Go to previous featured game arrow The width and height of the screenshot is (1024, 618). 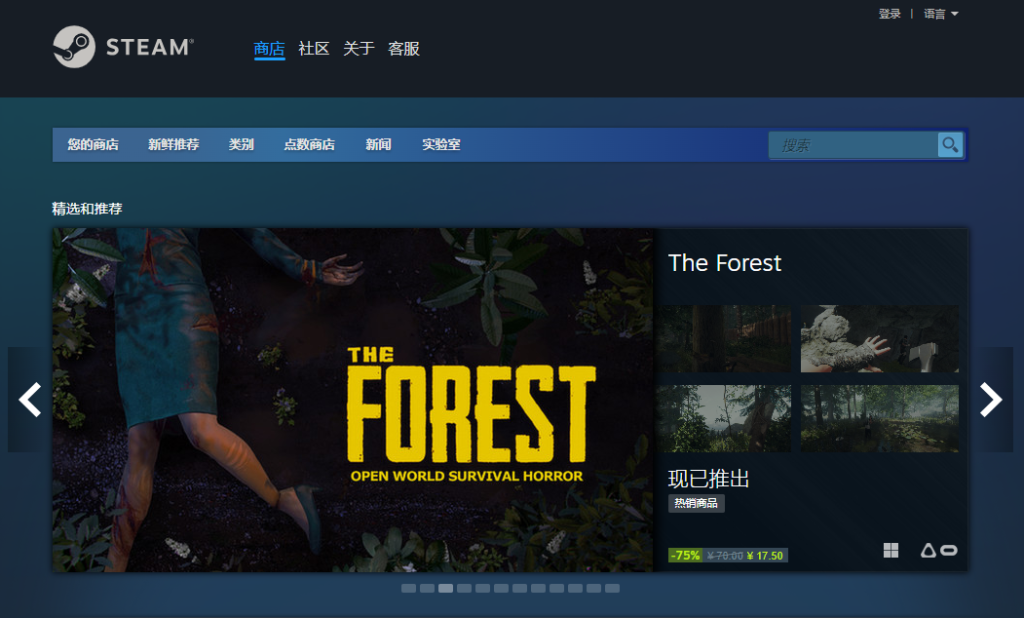click(x=30, y=399)
